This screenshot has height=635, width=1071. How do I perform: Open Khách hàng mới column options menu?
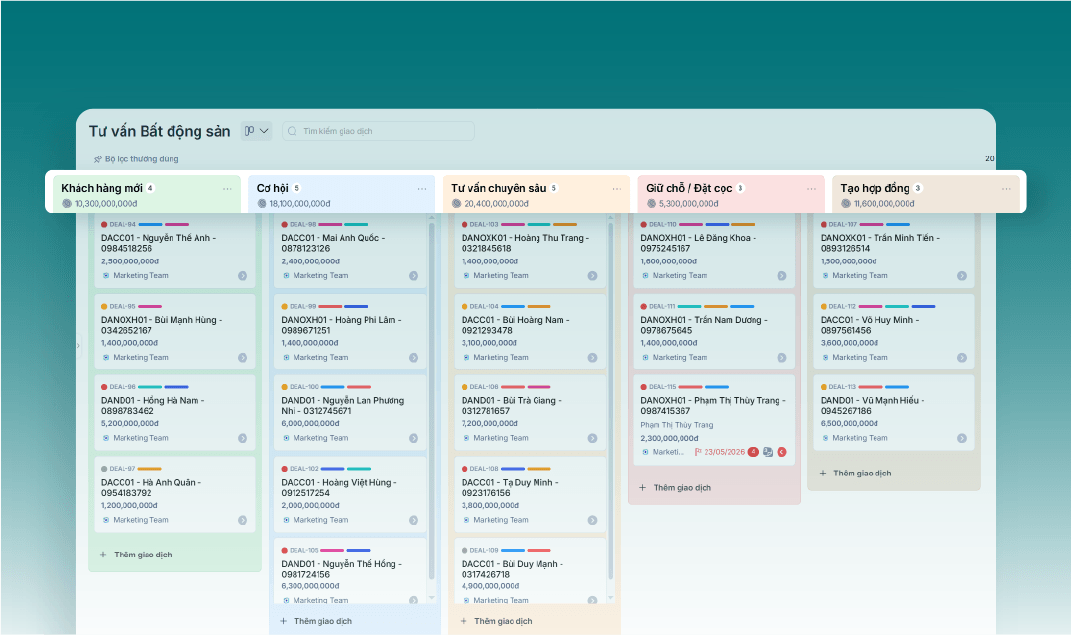[227, 189]
